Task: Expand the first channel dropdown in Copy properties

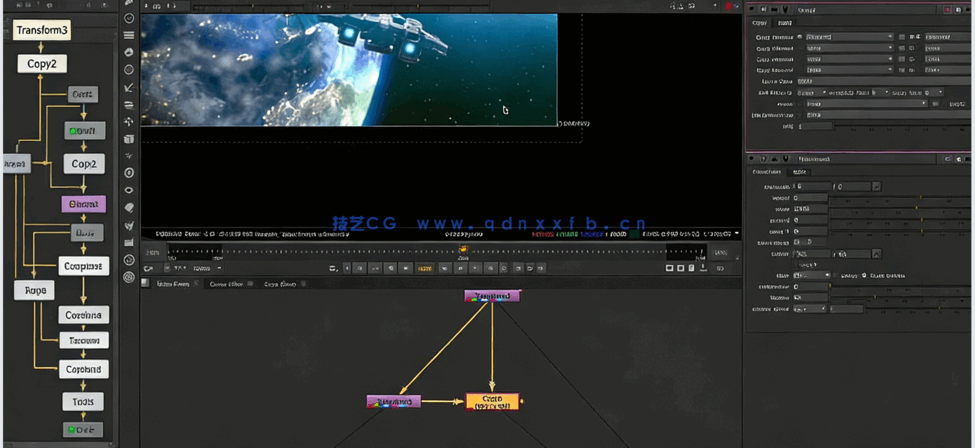Action: point(848,37)
